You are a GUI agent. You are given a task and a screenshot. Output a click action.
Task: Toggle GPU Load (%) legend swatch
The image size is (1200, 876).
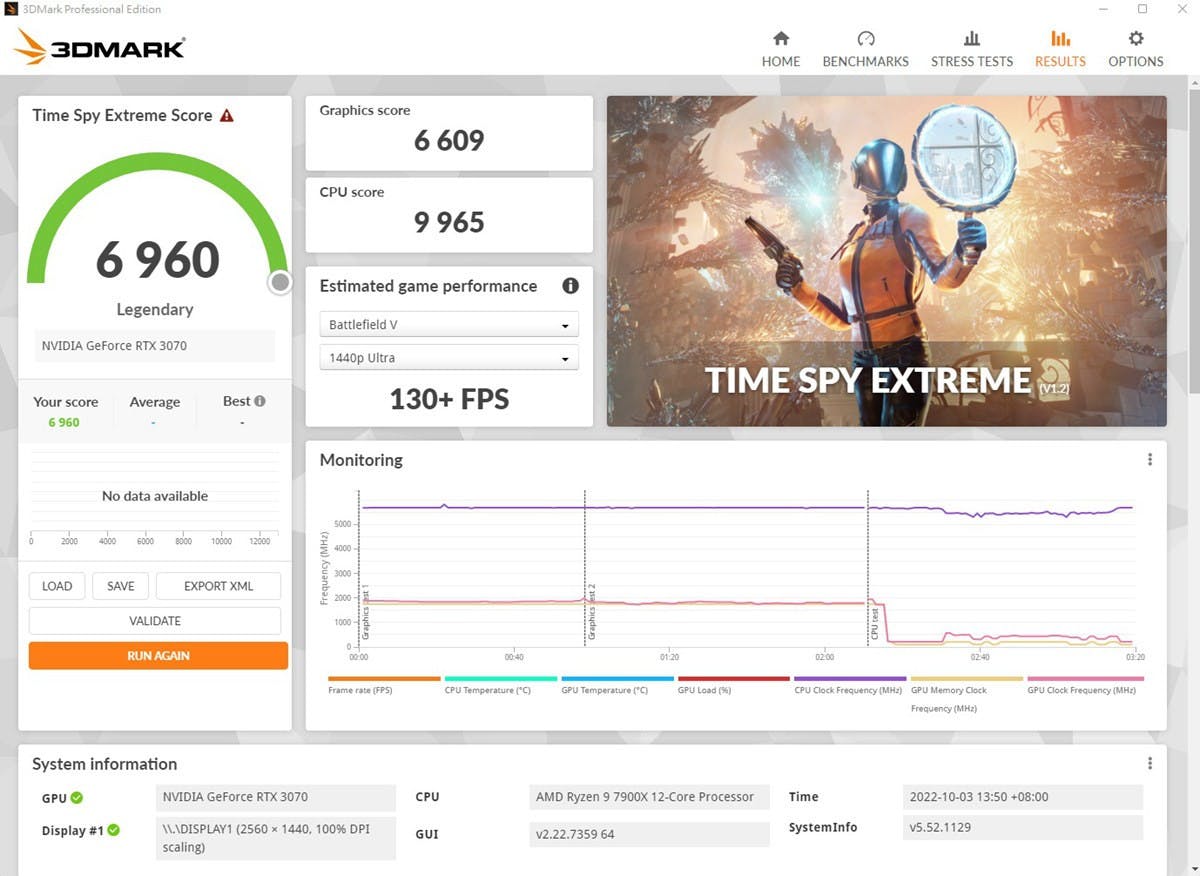734,678
